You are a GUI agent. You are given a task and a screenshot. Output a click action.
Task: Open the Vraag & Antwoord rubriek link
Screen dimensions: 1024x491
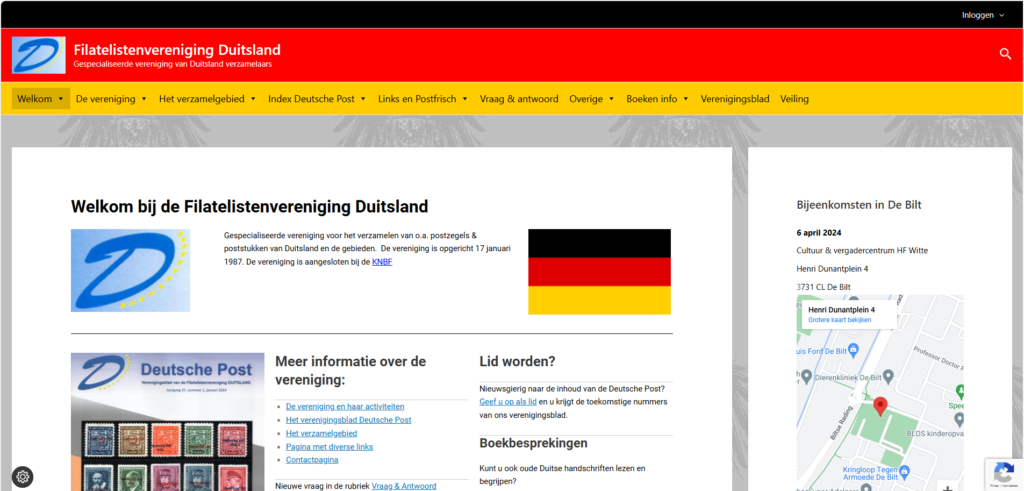click(x=404, y=486)
